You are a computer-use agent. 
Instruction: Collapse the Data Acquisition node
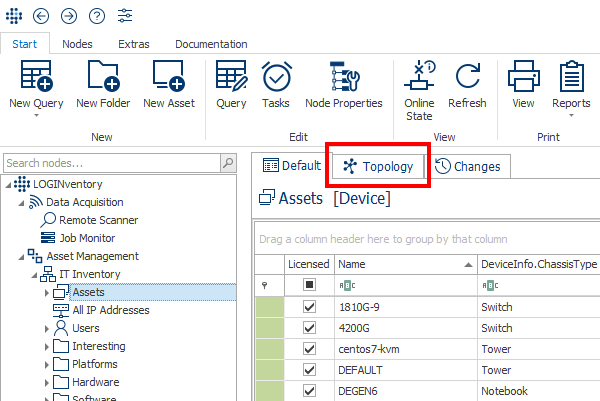tap(21, 203)
